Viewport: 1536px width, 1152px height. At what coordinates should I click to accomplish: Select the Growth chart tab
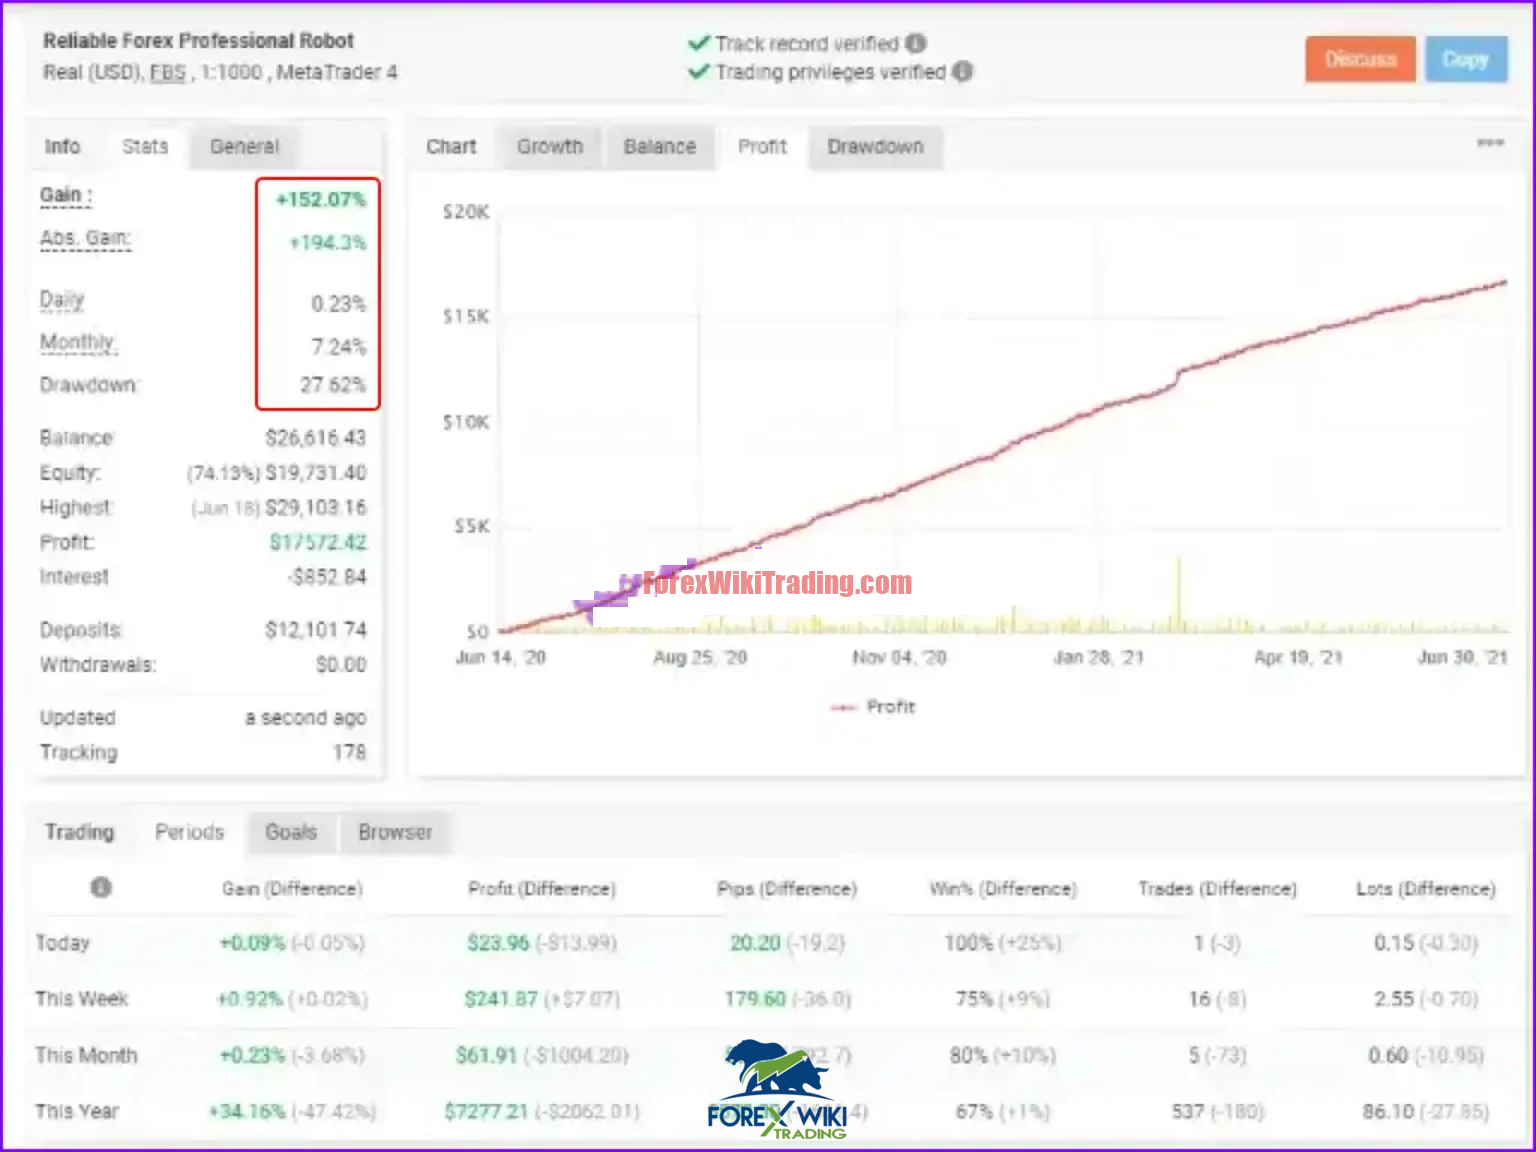click(x=550, y=147)
